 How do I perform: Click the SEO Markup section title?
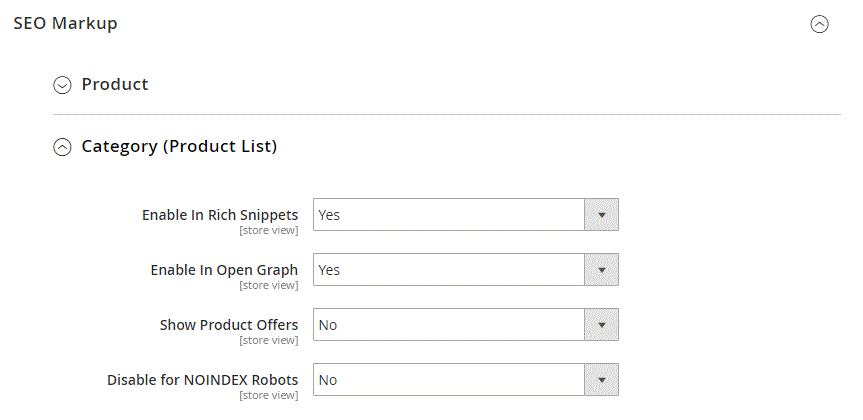[x=65, y=23]
